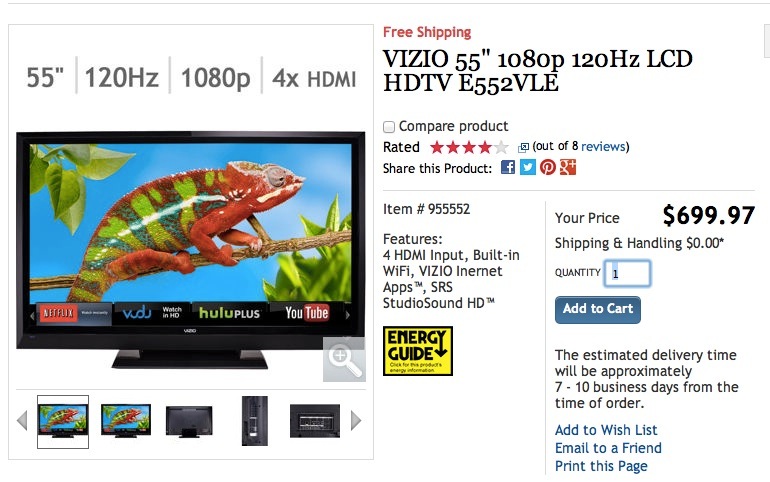This screenshot has height=482, width=770.
Task: Select the second front view thumbnail
Action: [126, 421]
